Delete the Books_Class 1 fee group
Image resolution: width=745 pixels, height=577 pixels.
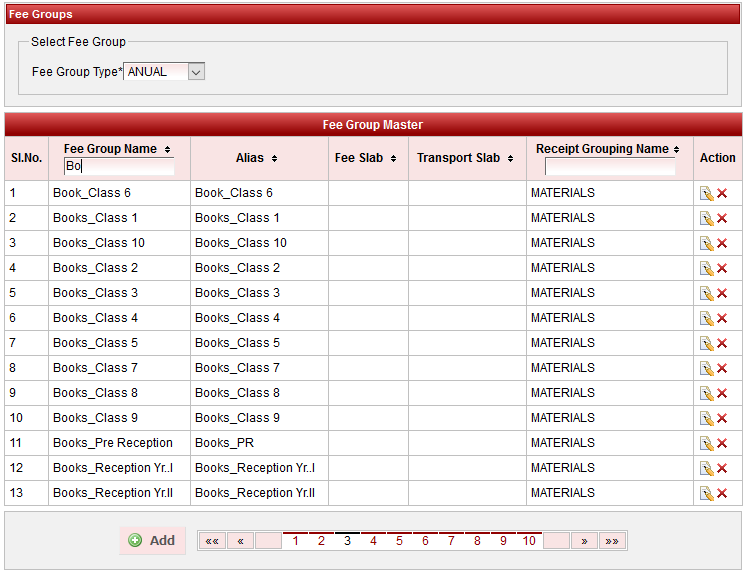722,218
